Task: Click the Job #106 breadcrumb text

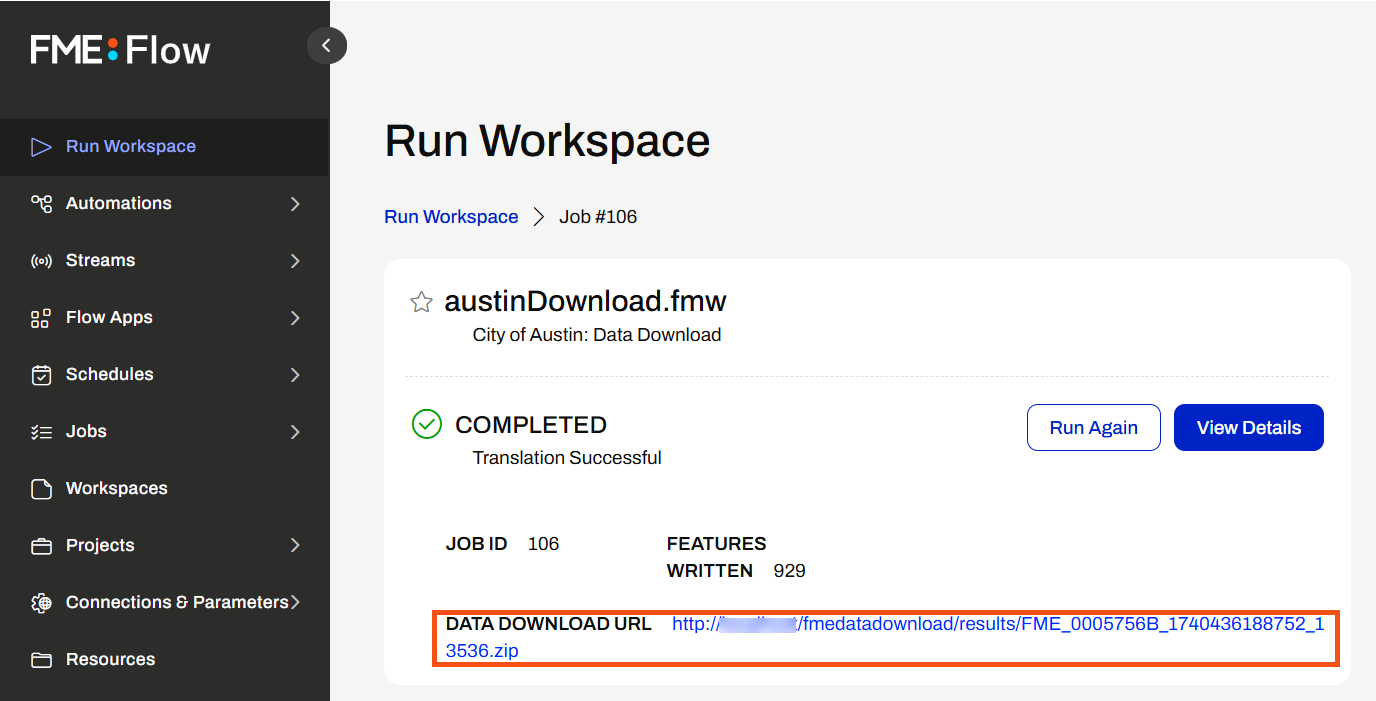Action: [598, 217]
